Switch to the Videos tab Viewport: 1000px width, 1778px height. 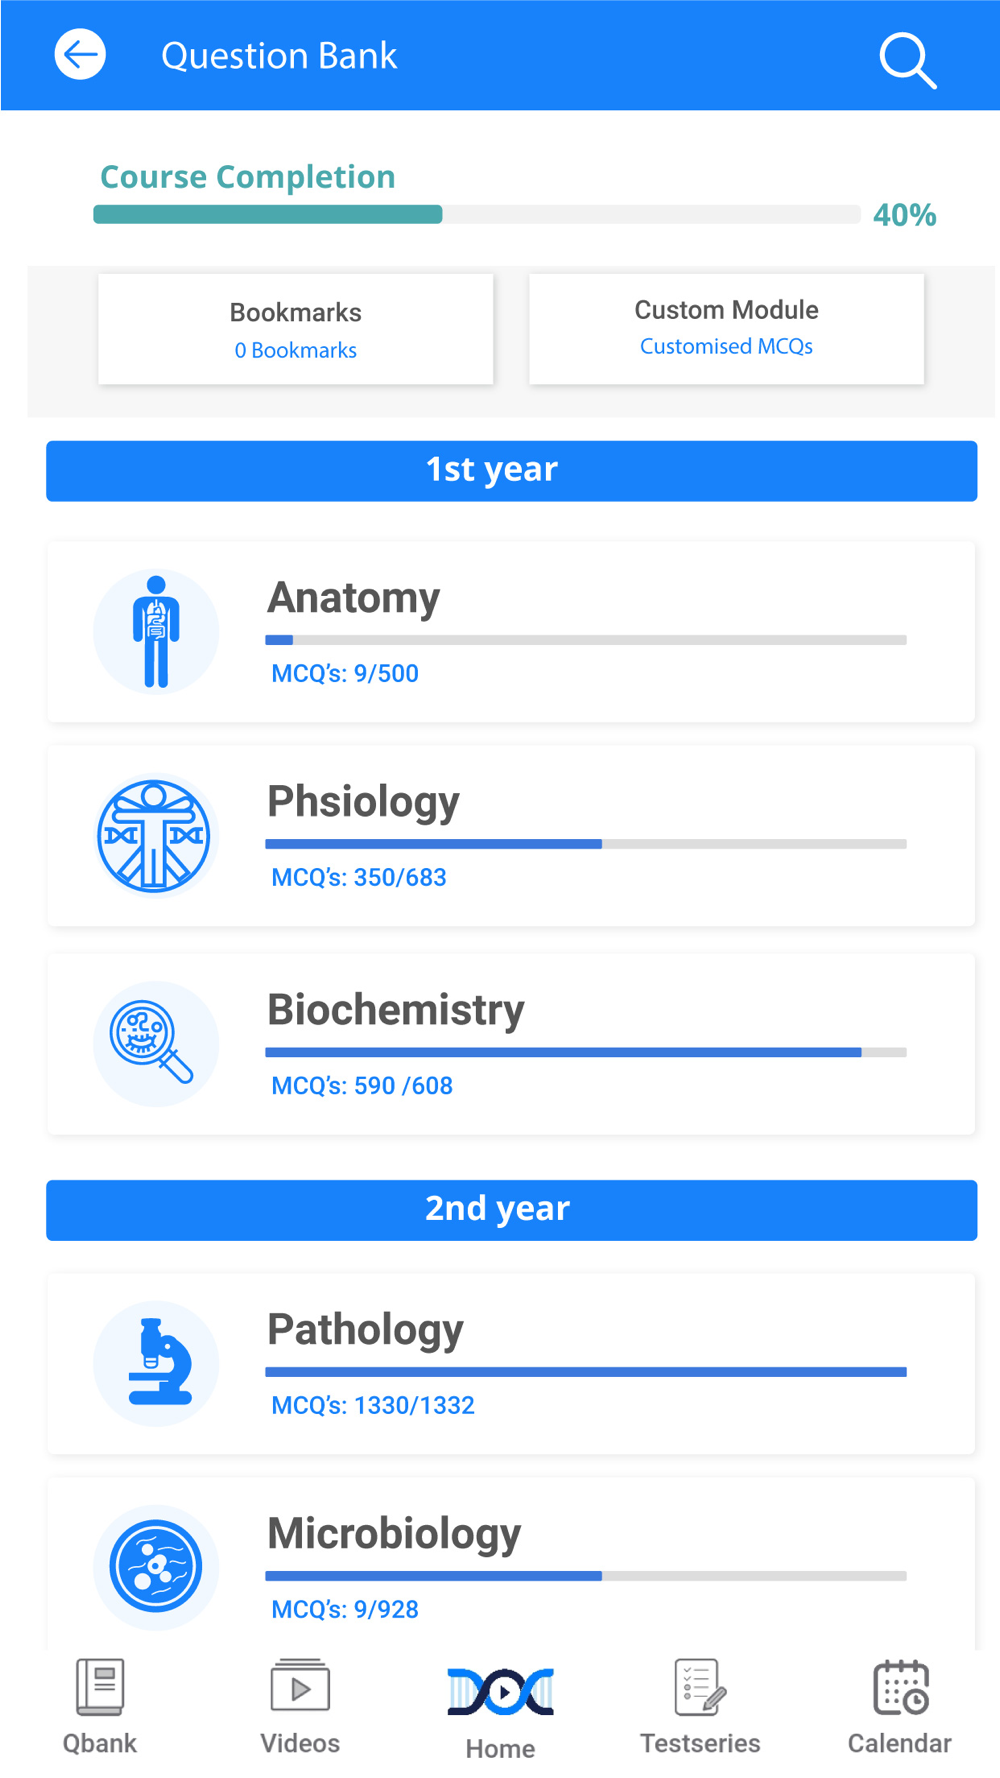pyautogui.click(x=300, y=1706)
